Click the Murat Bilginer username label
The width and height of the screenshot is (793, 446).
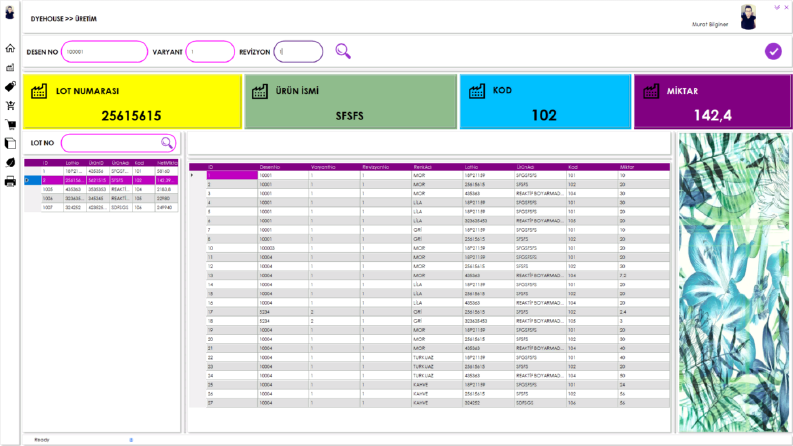click(x=710, y=24)
